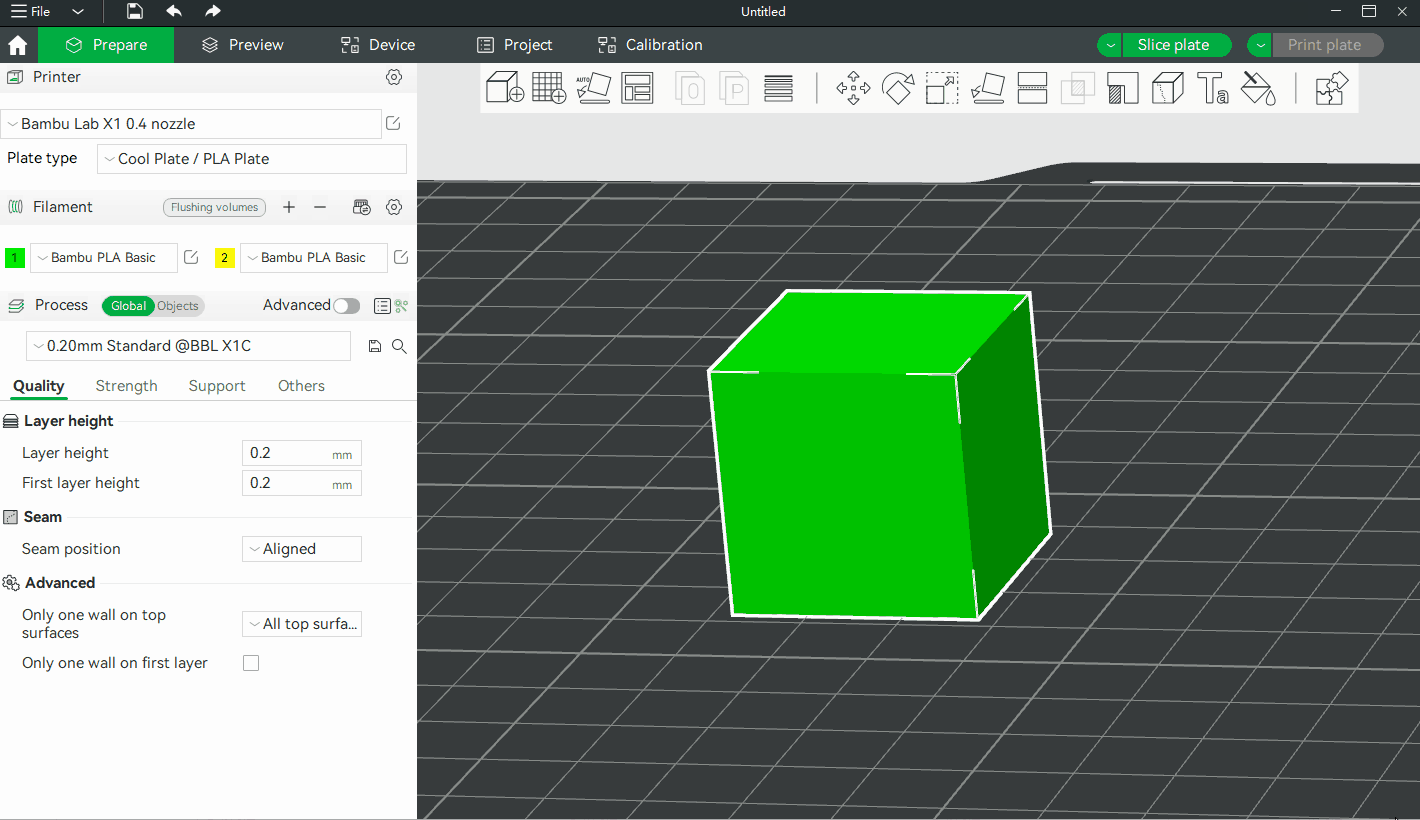This screenshot has height=820, width=1420.
Task: Open the Strength settings tab
Action: (x=127, y=386)
